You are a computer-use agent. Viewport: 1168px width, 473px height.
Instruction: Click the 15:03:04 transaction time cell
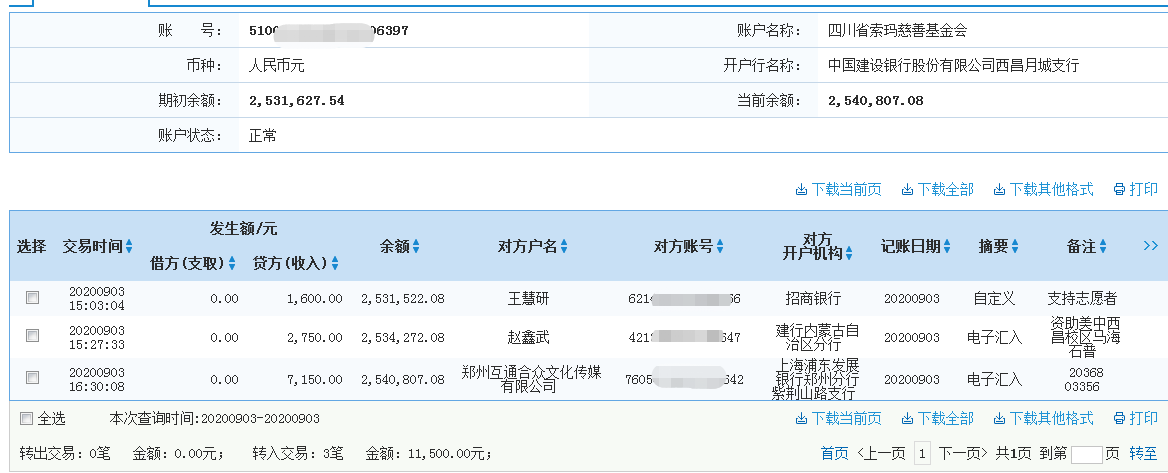(97, 305)
